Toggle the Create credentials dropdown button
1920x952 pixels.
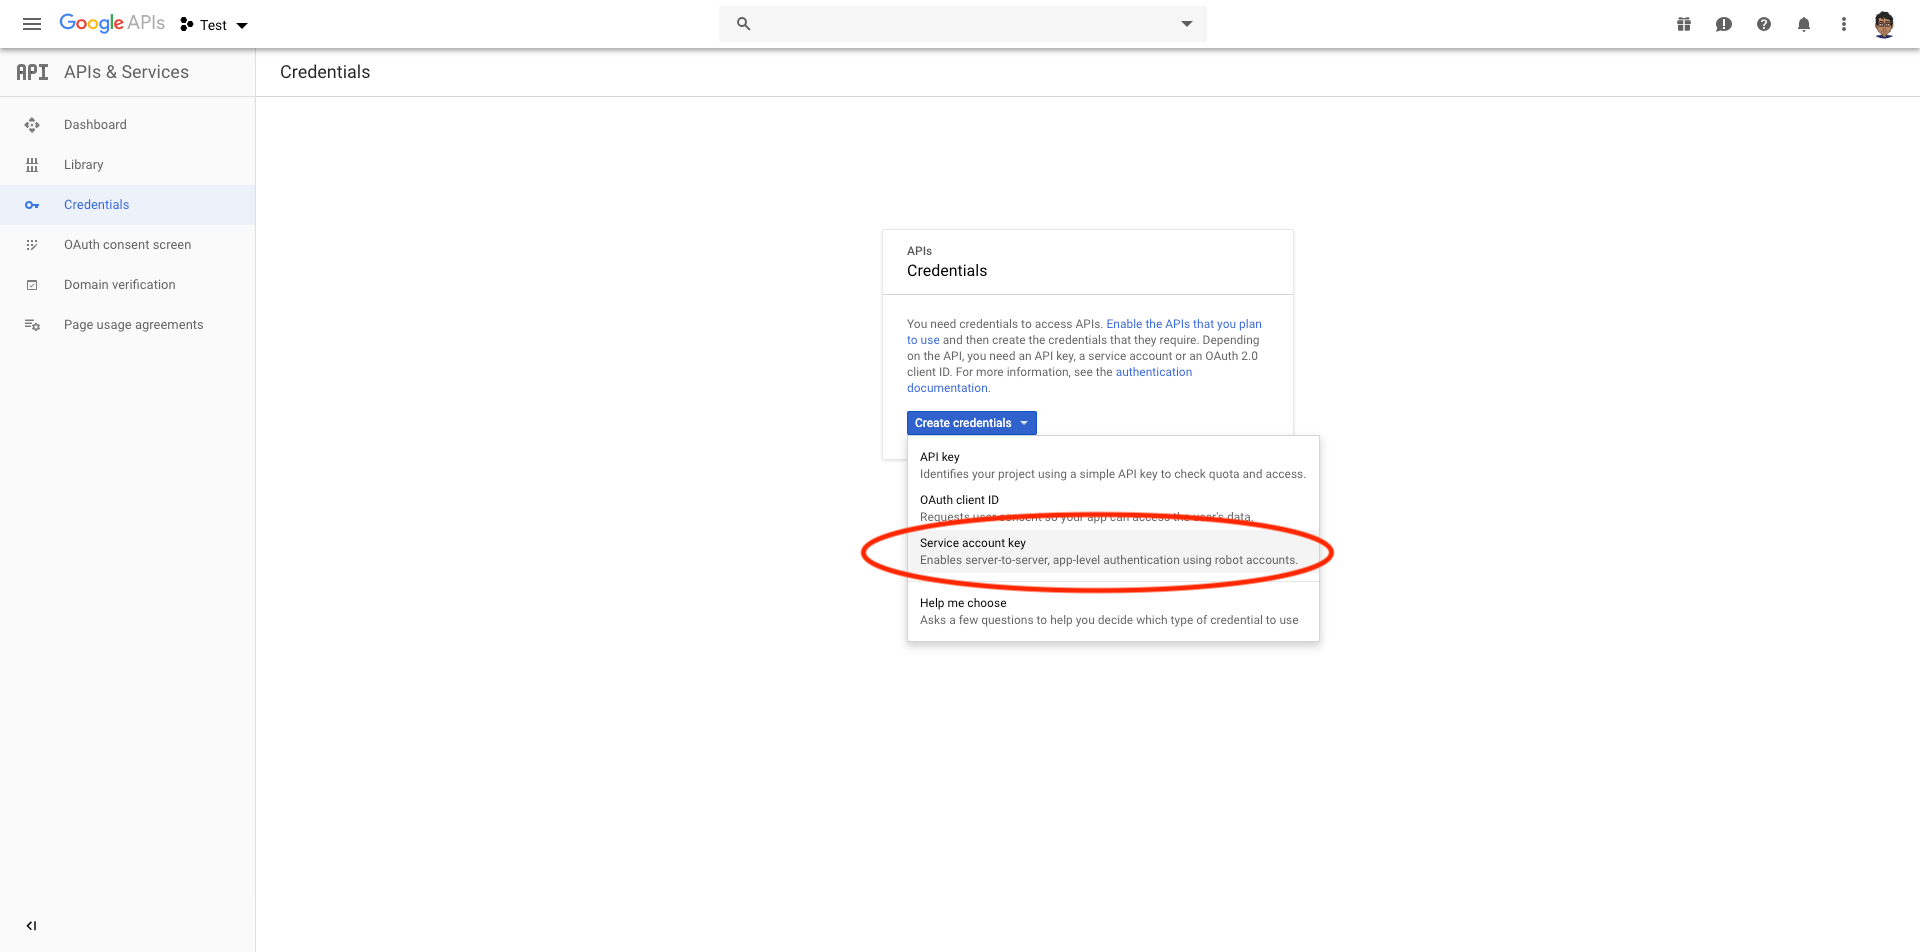[x=971, y=423]
